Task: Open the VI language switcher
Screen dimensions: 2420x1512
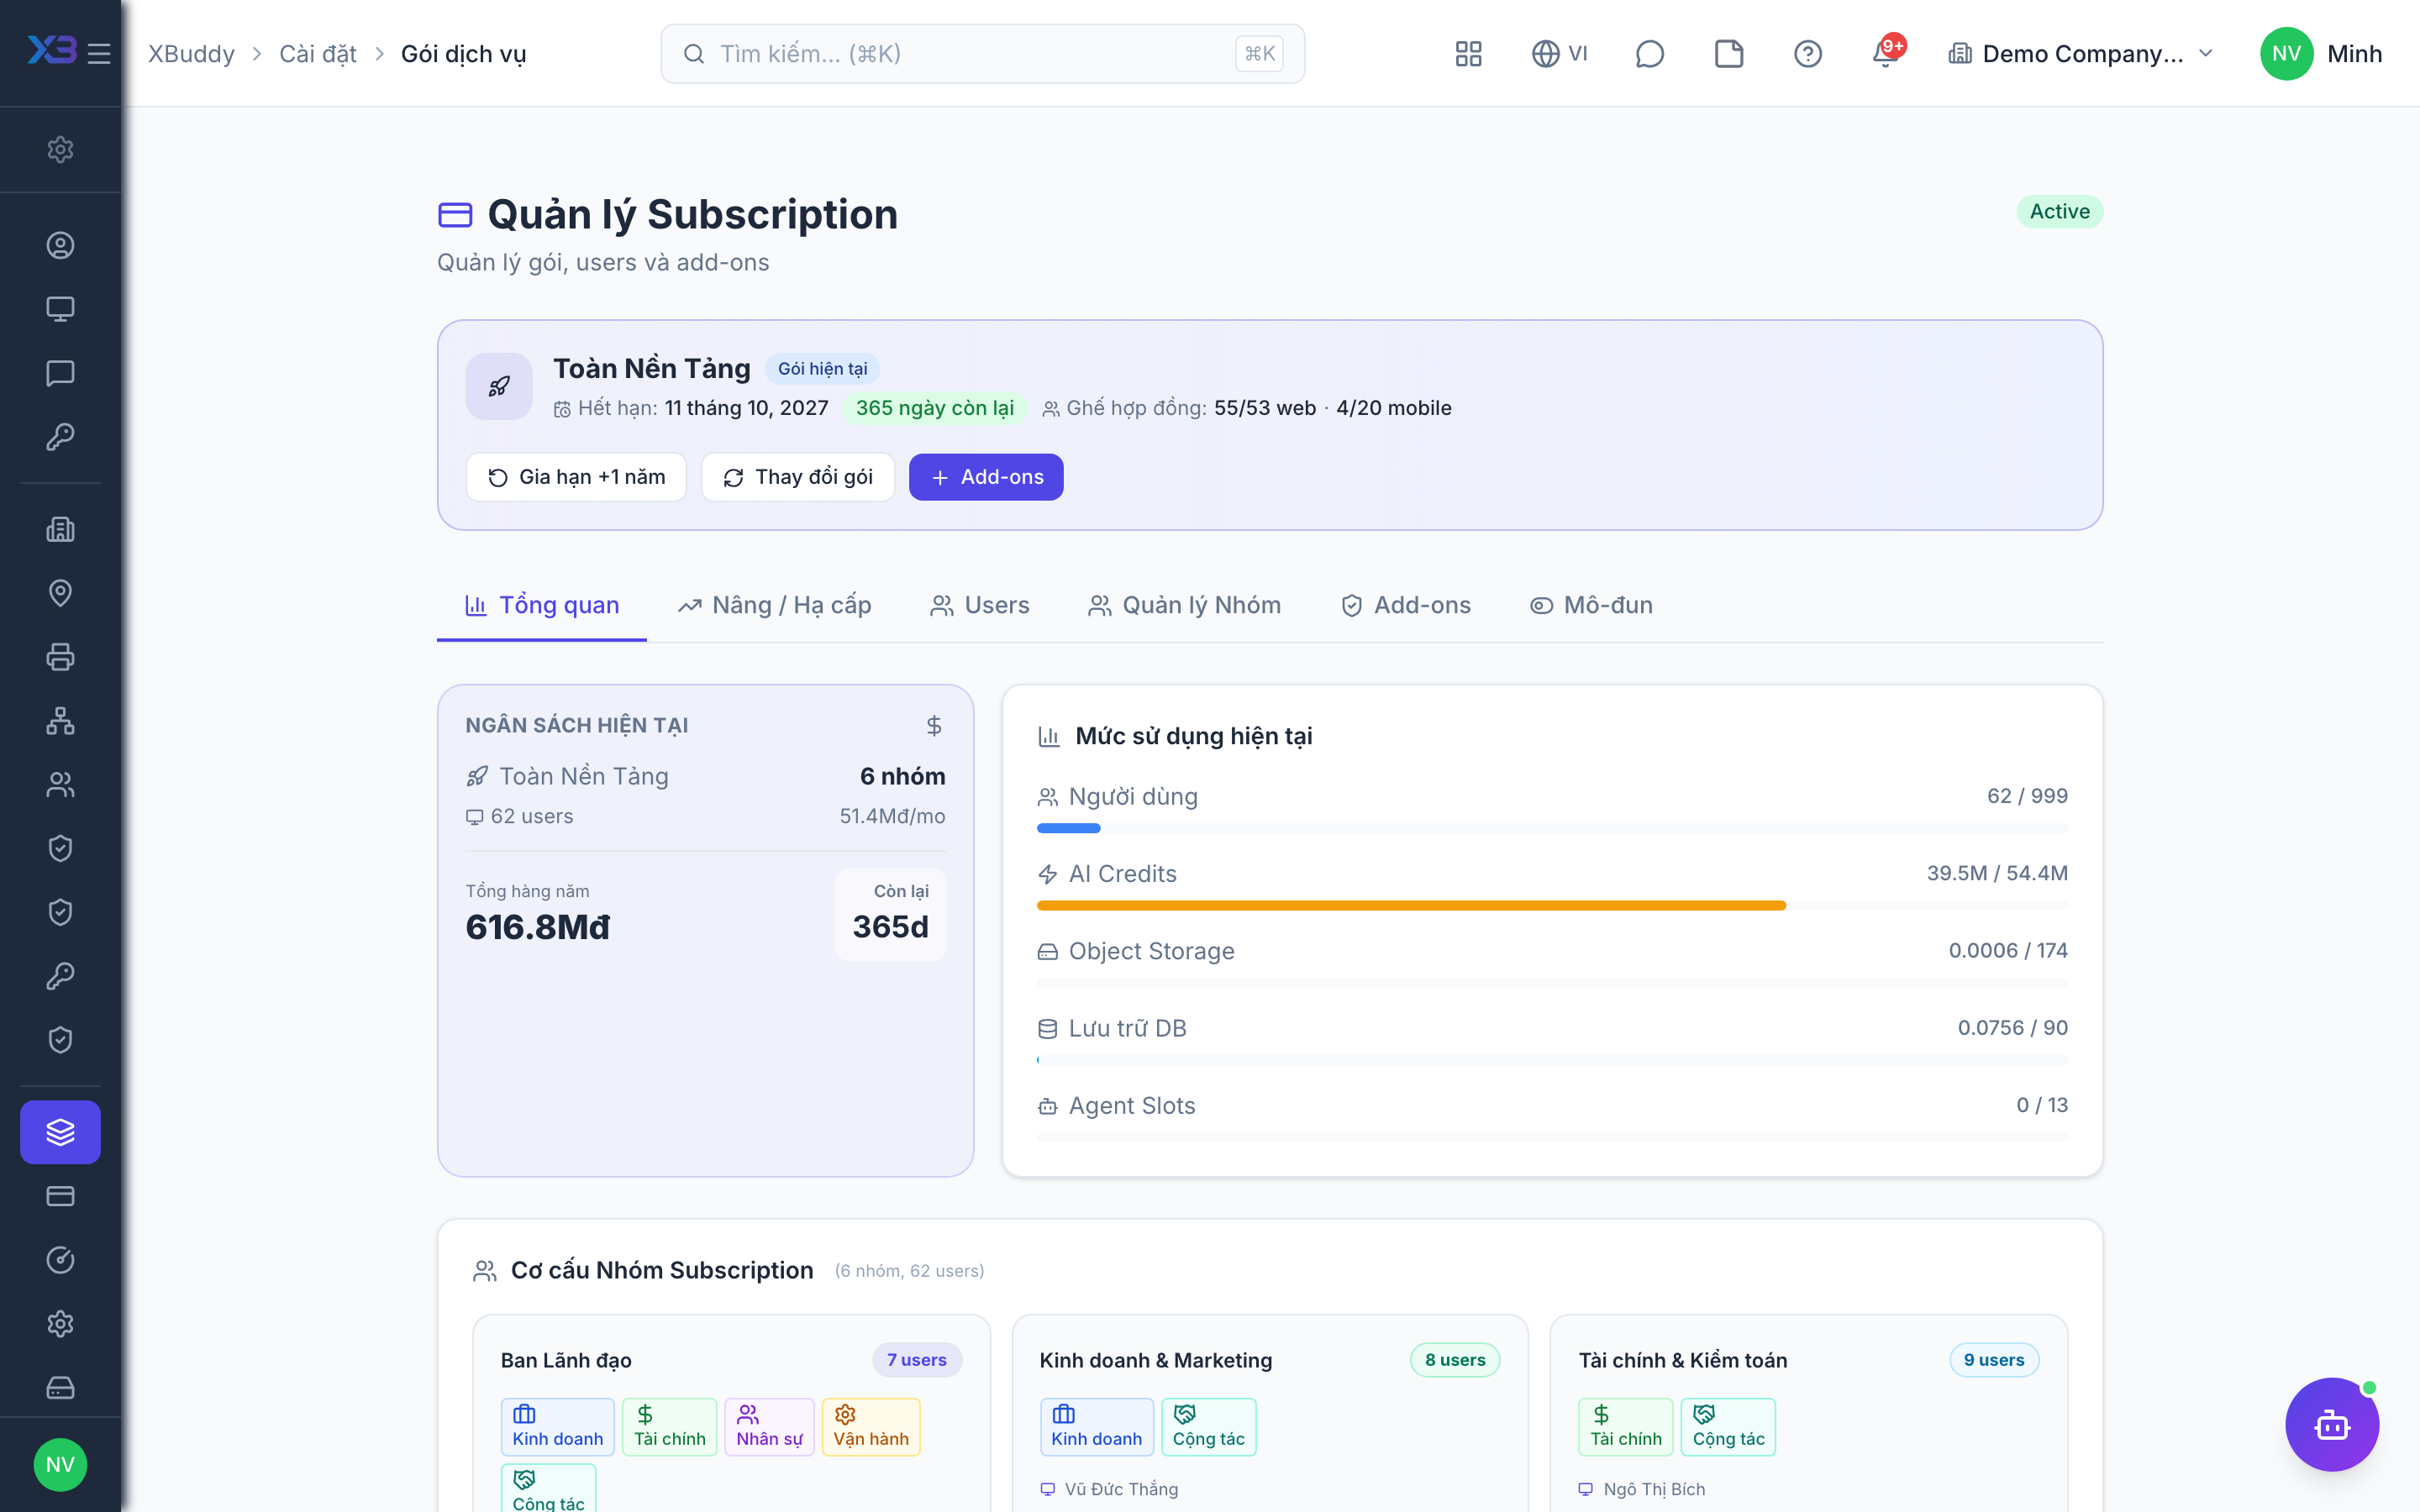Action: pyautogui.click(x=1560, y=53)
